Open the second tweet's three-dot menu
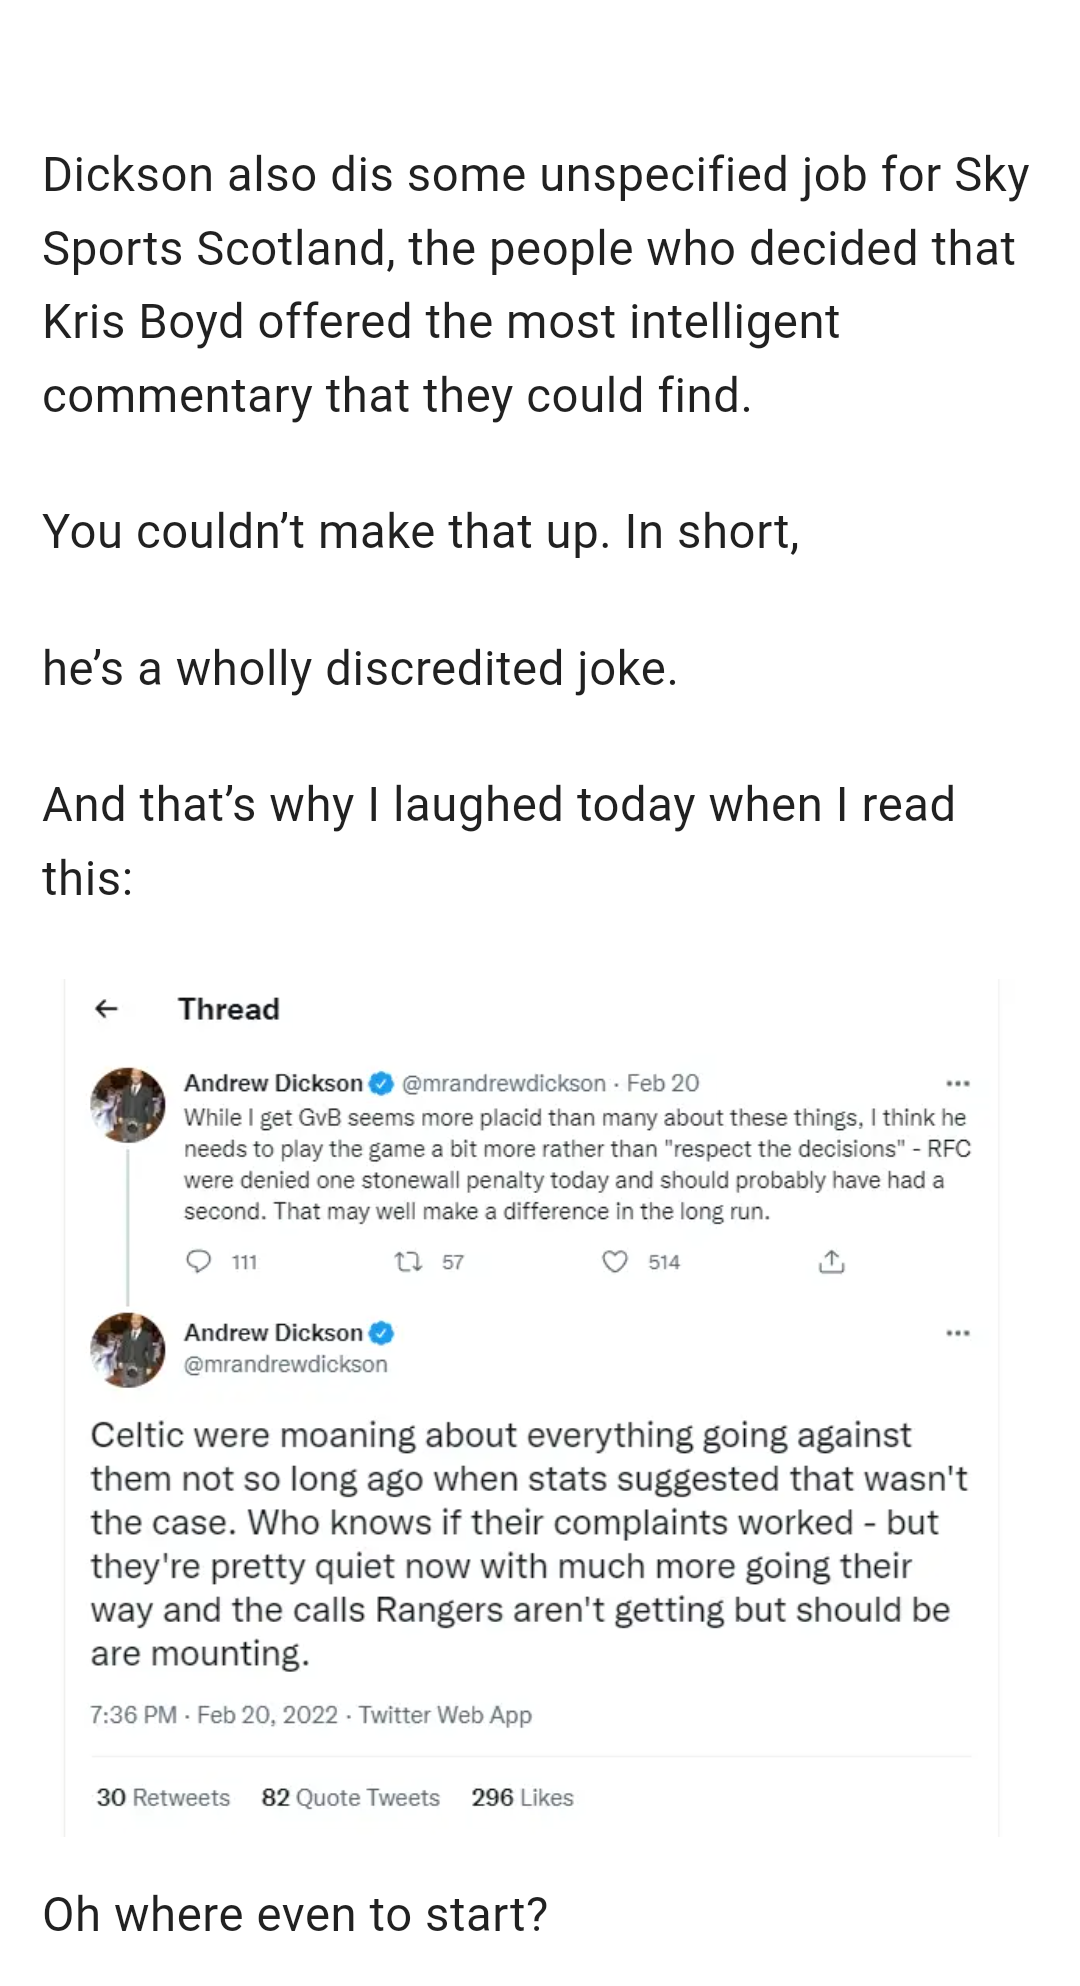The width and height of the screenshot is (1080, 1986). click(957, 1333)
